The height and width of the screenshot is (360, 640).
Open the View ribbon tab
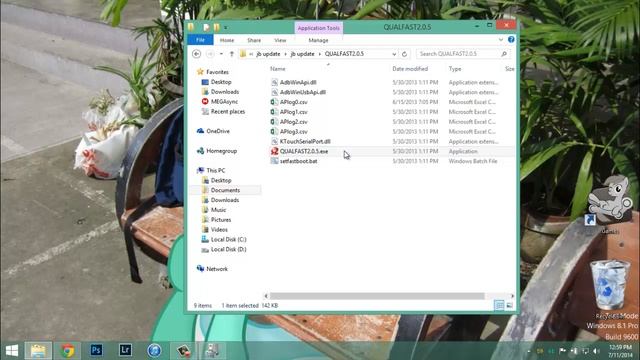point(280,40)
